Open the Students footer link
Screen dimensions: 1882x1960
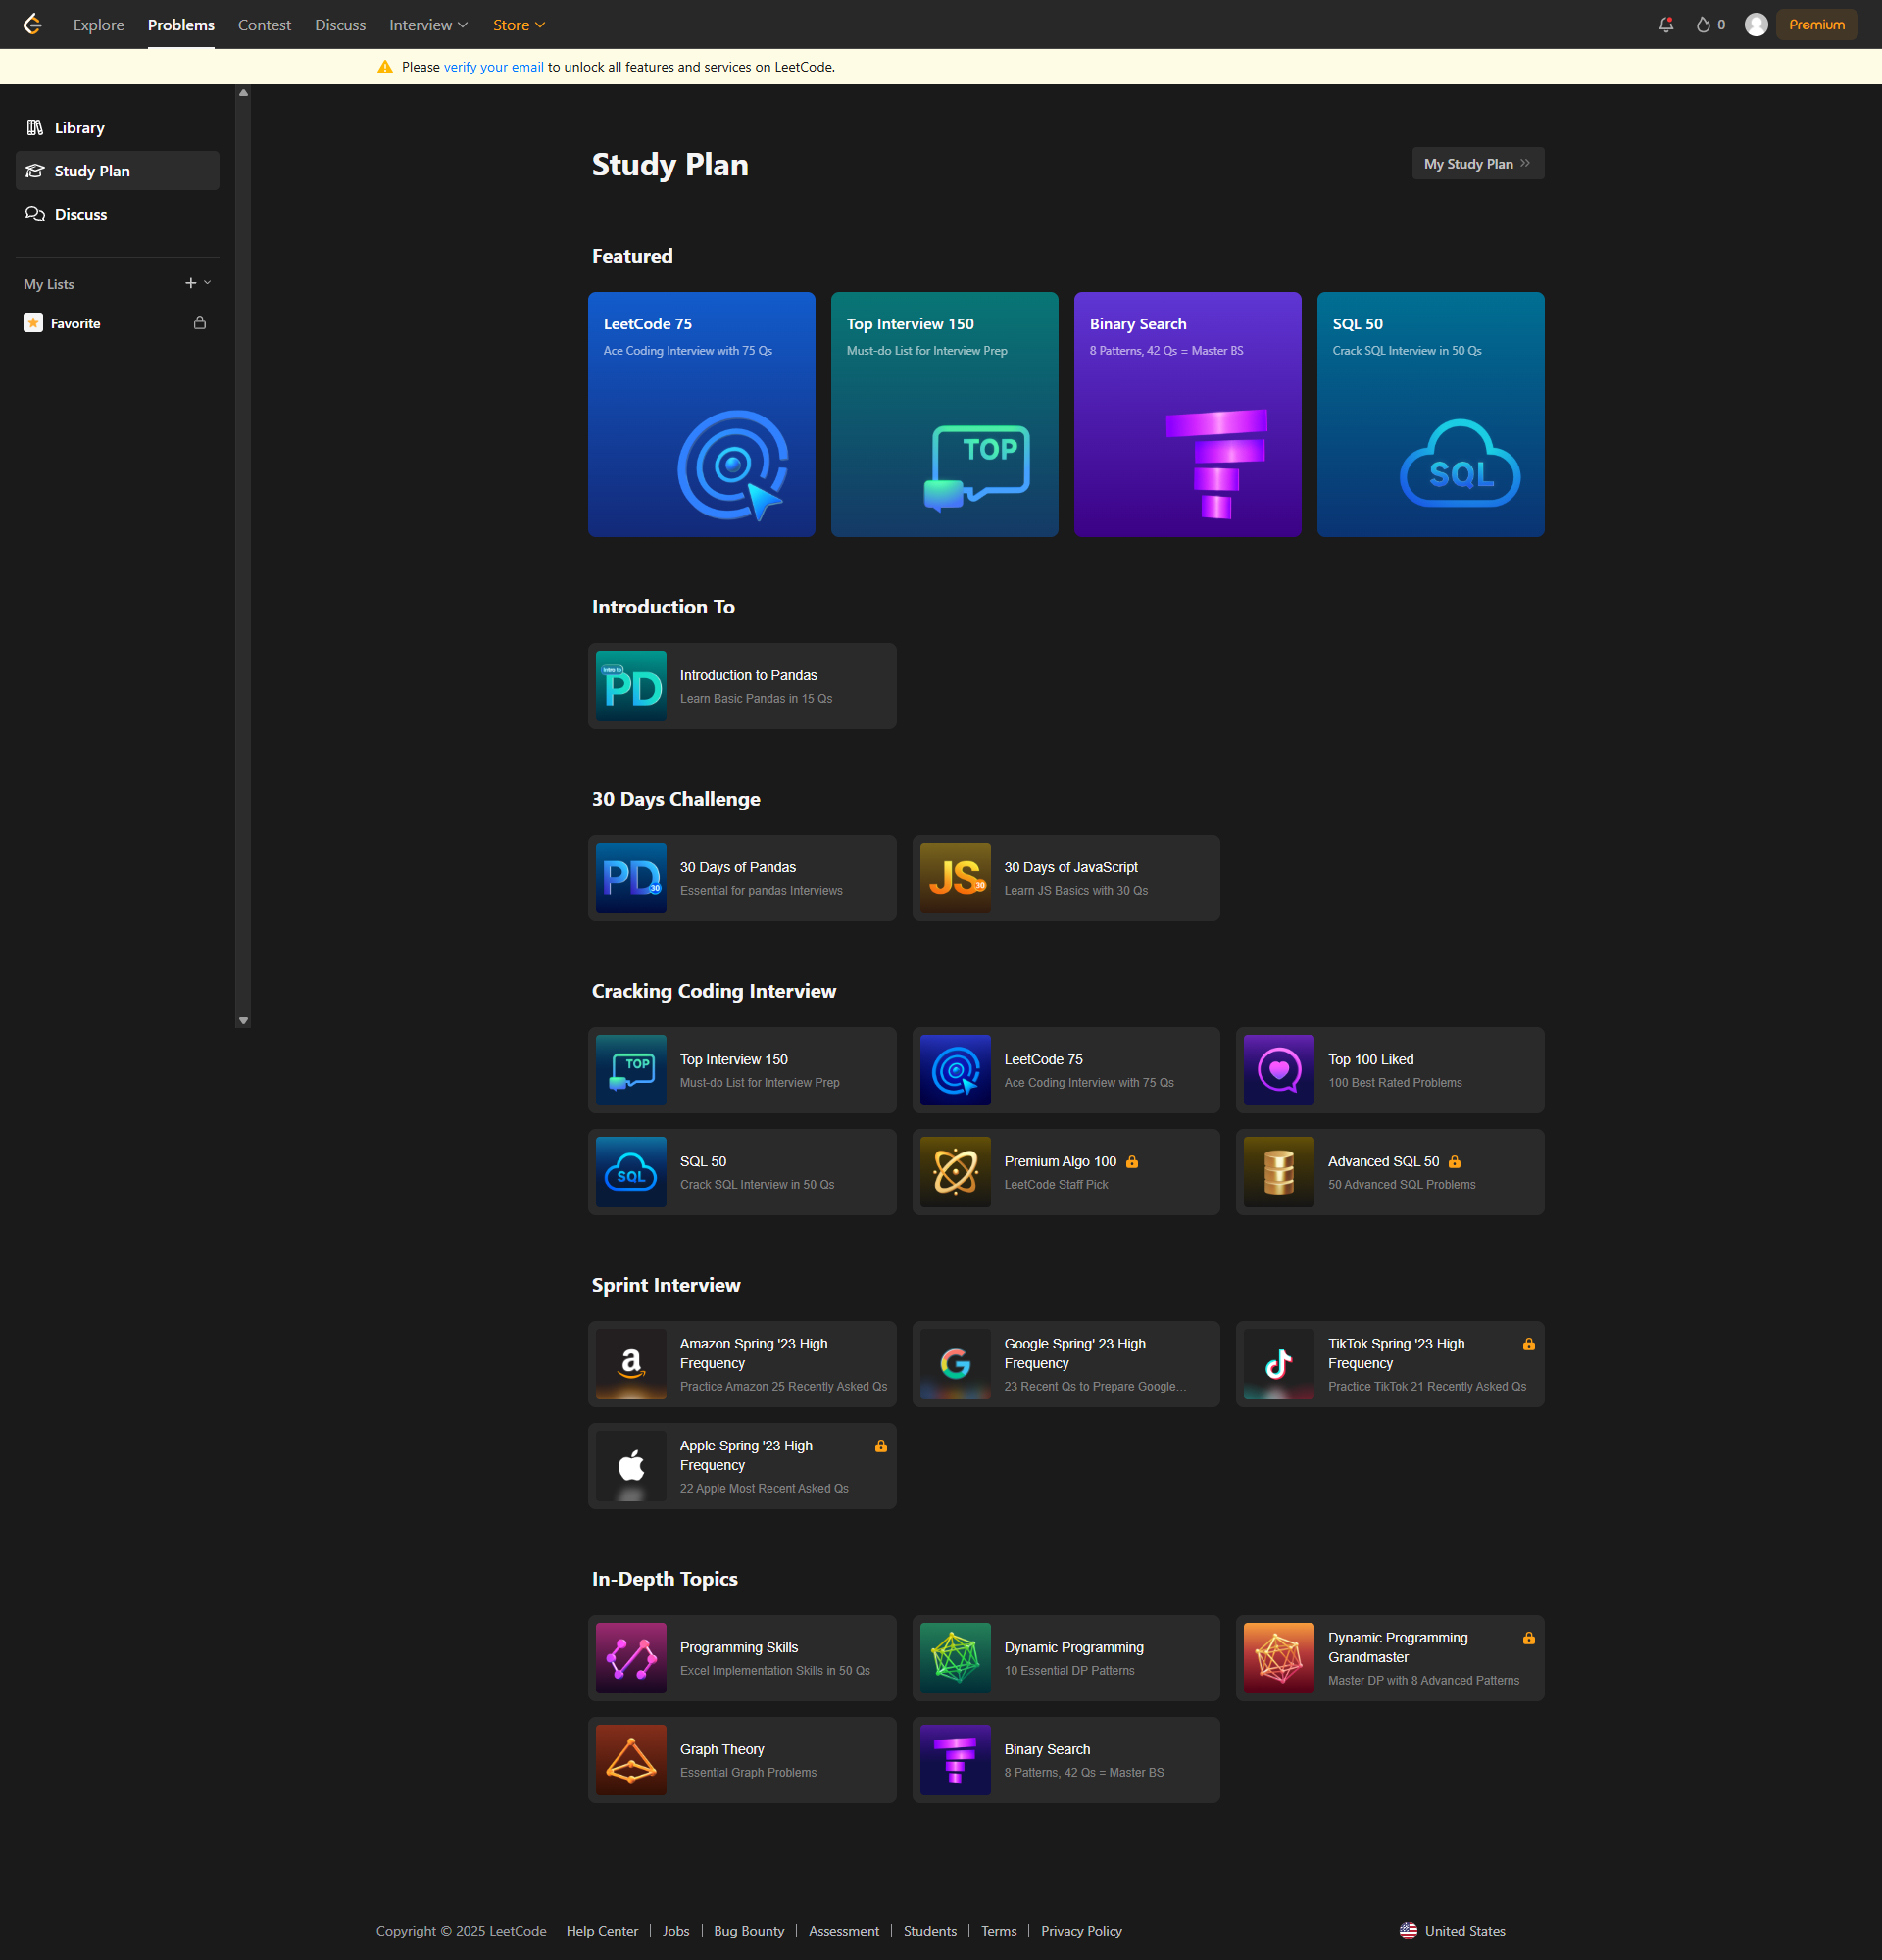930,1931
